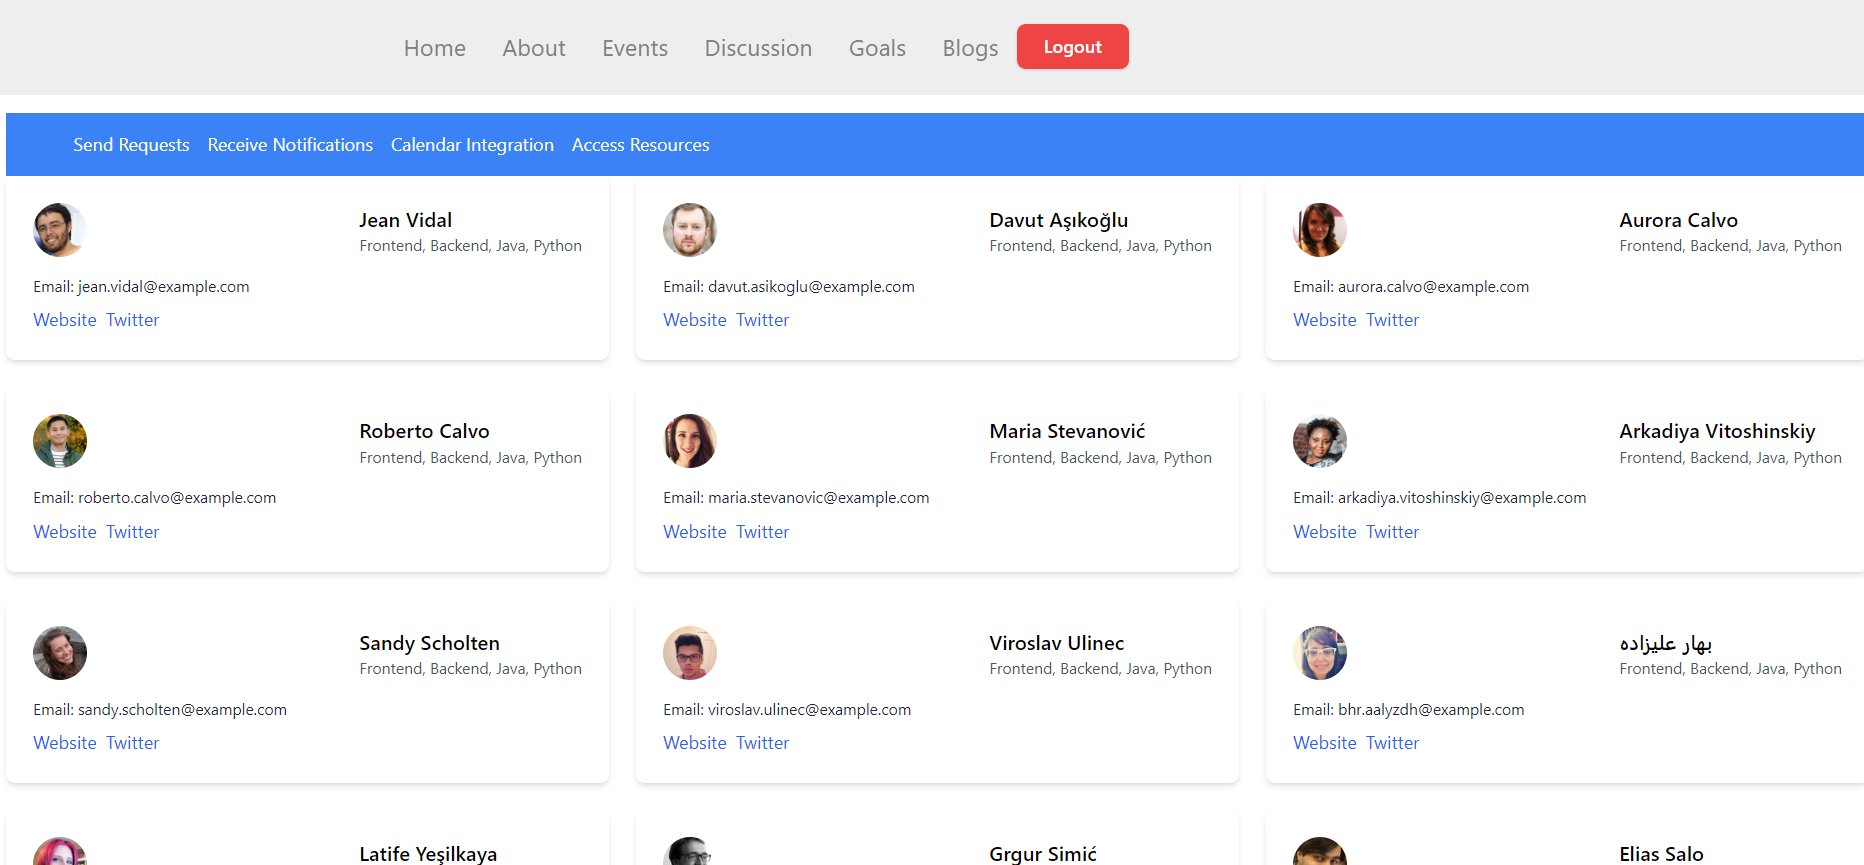Click email sandy.scholten@example.com

point(182,710)
